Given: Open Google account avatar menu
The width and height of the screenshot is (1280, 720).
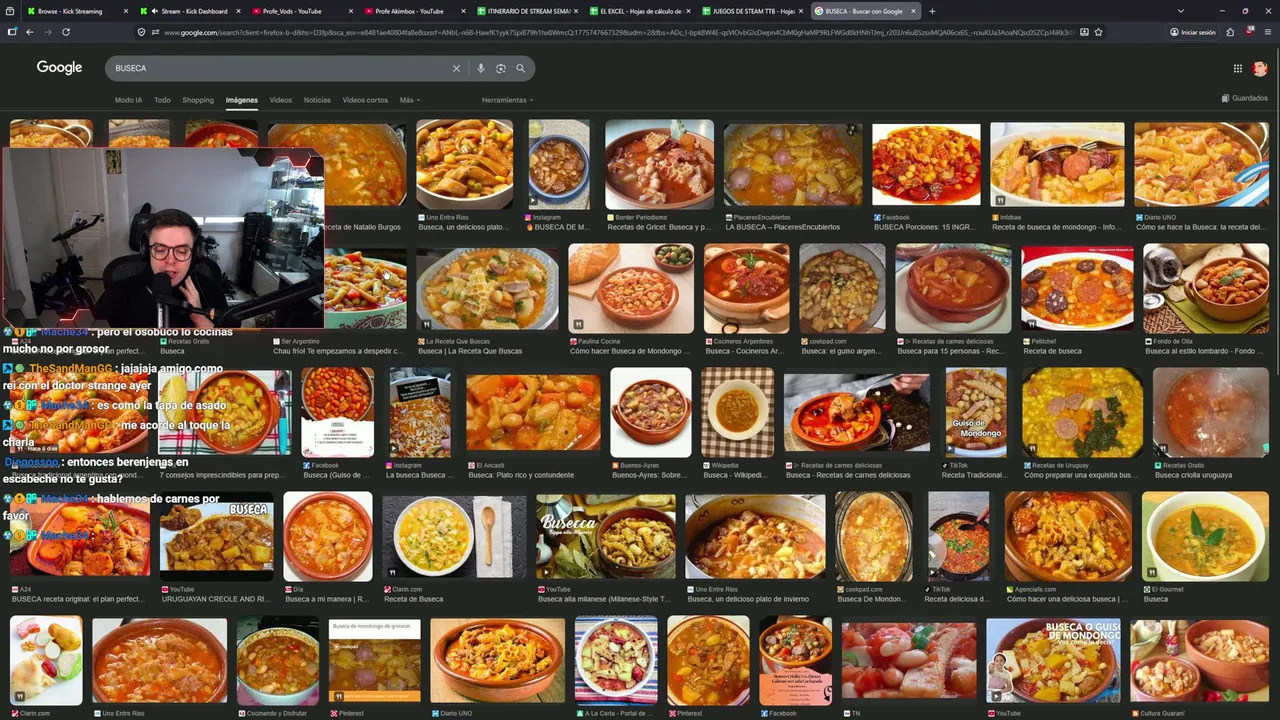Looking at the screenshot, I should (1260, 69).
